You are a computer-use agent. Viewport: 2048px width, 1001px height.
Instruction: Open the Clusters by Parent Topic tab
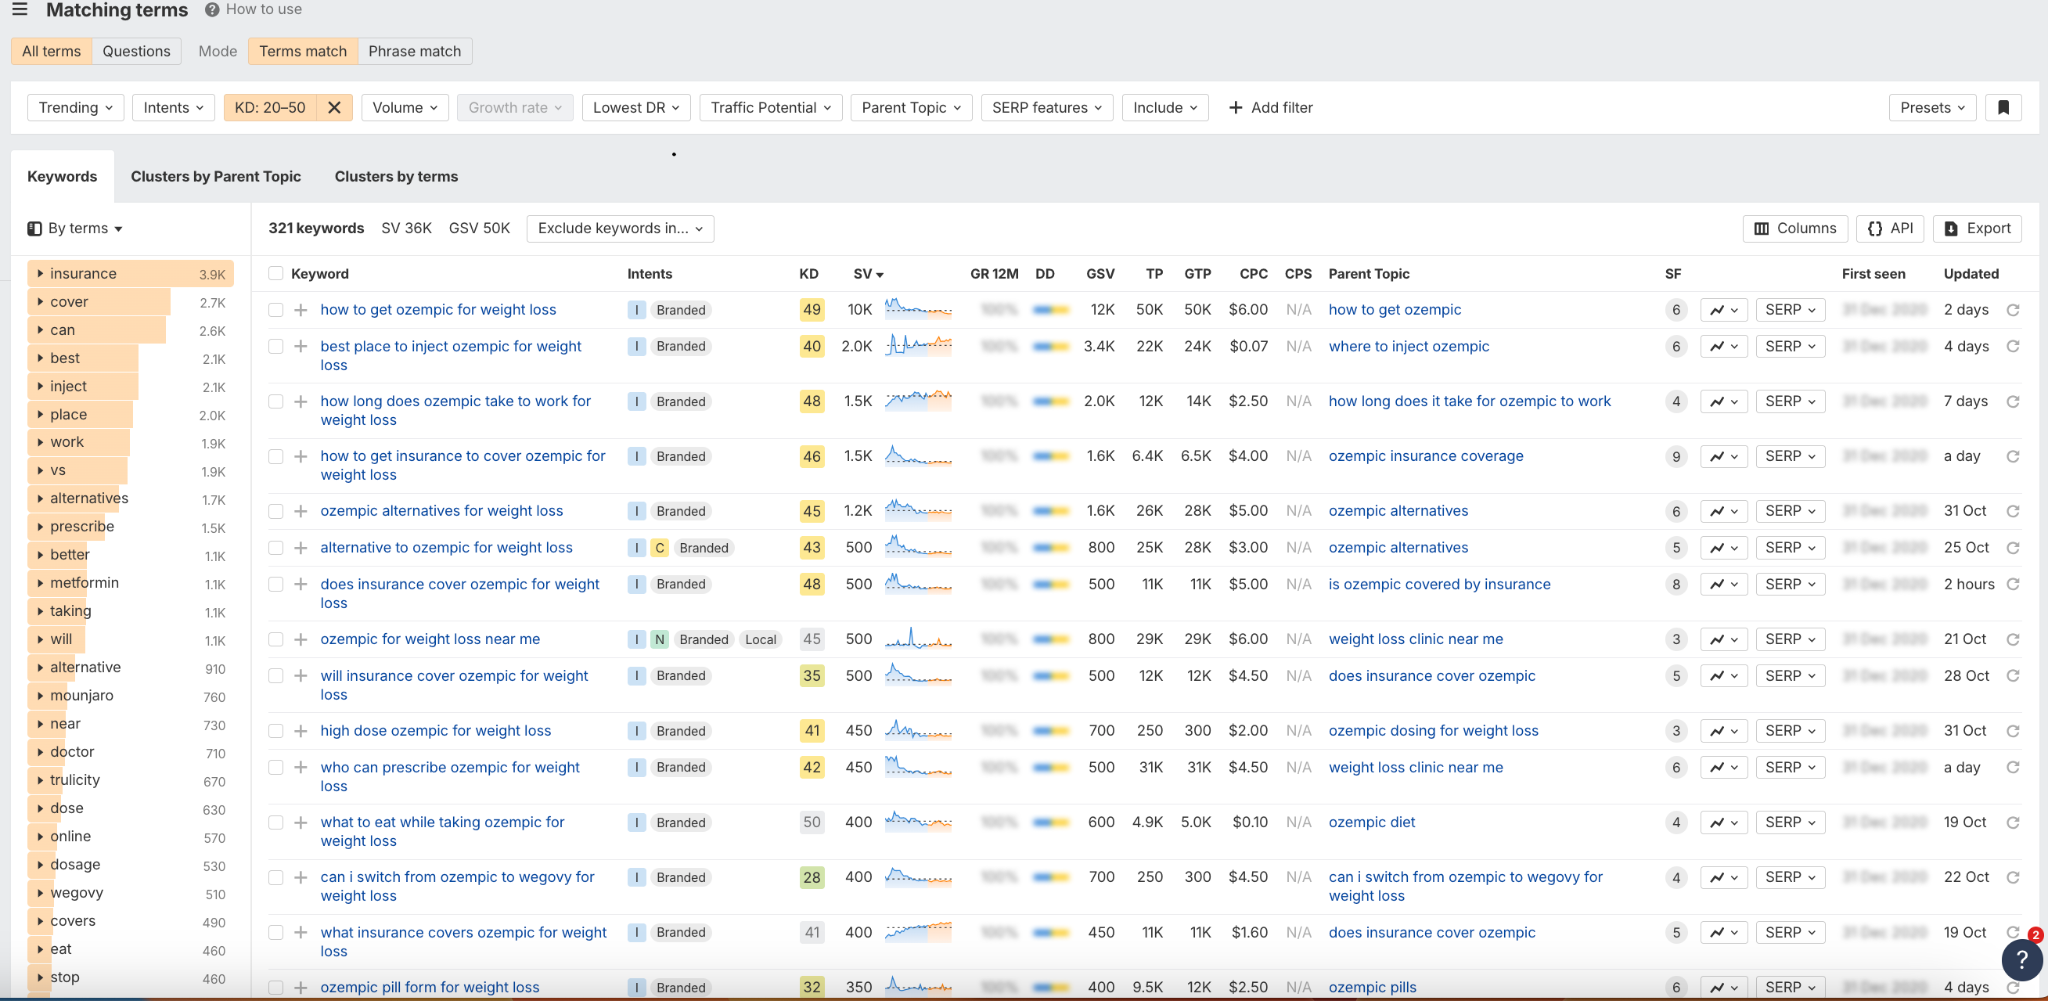(216, 176)
